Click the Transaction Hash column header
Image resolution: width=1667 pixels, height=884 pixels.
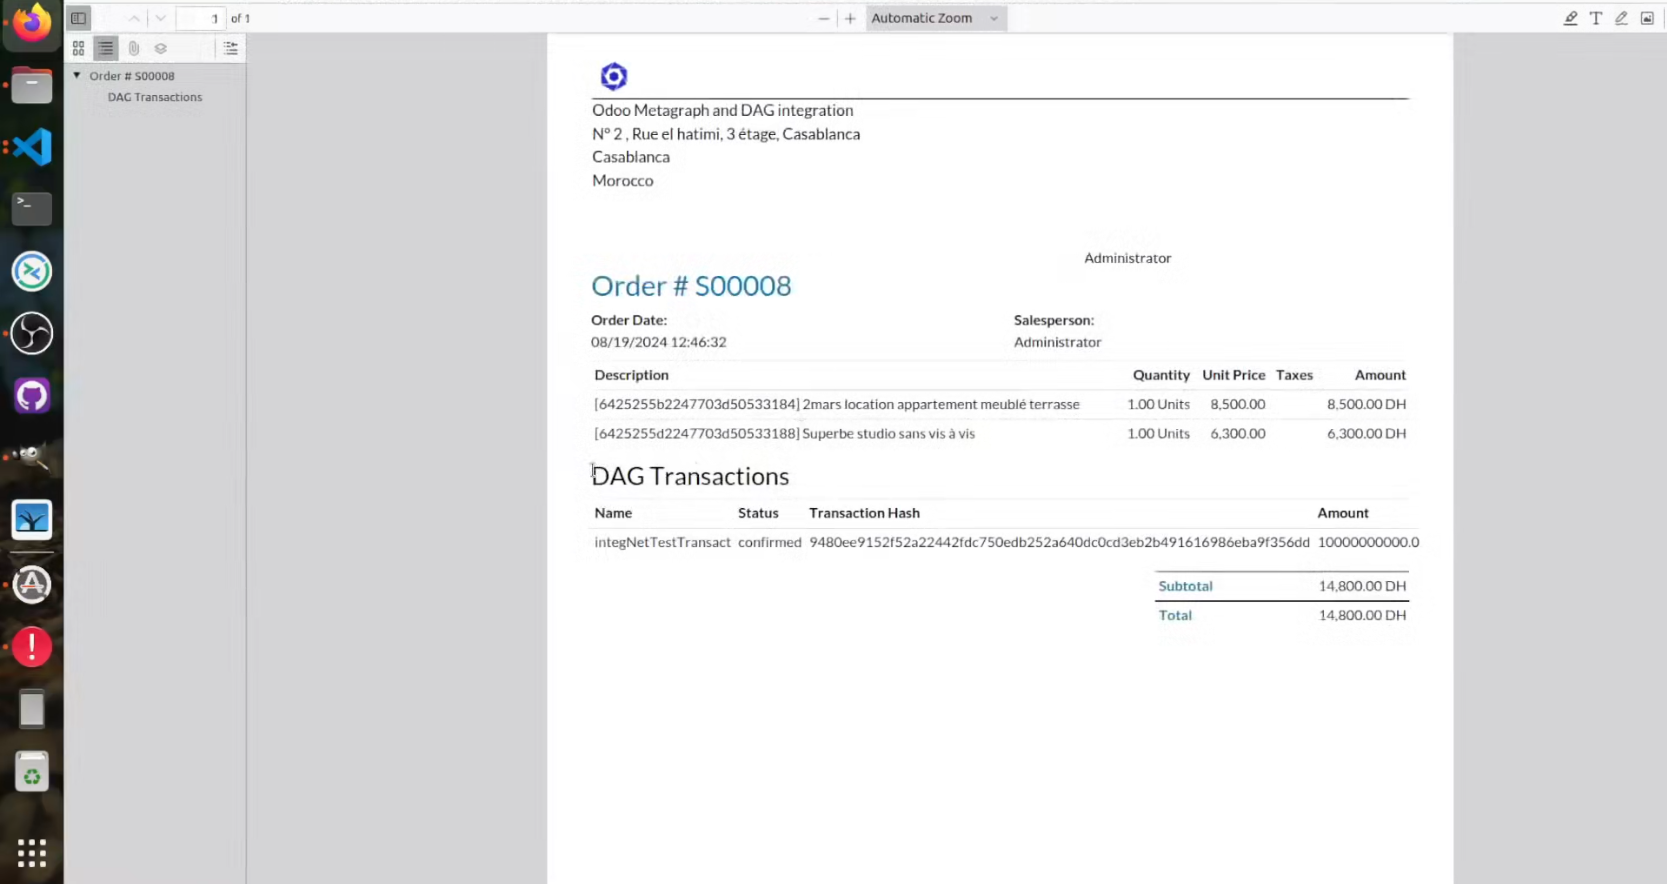click(864, 513)
